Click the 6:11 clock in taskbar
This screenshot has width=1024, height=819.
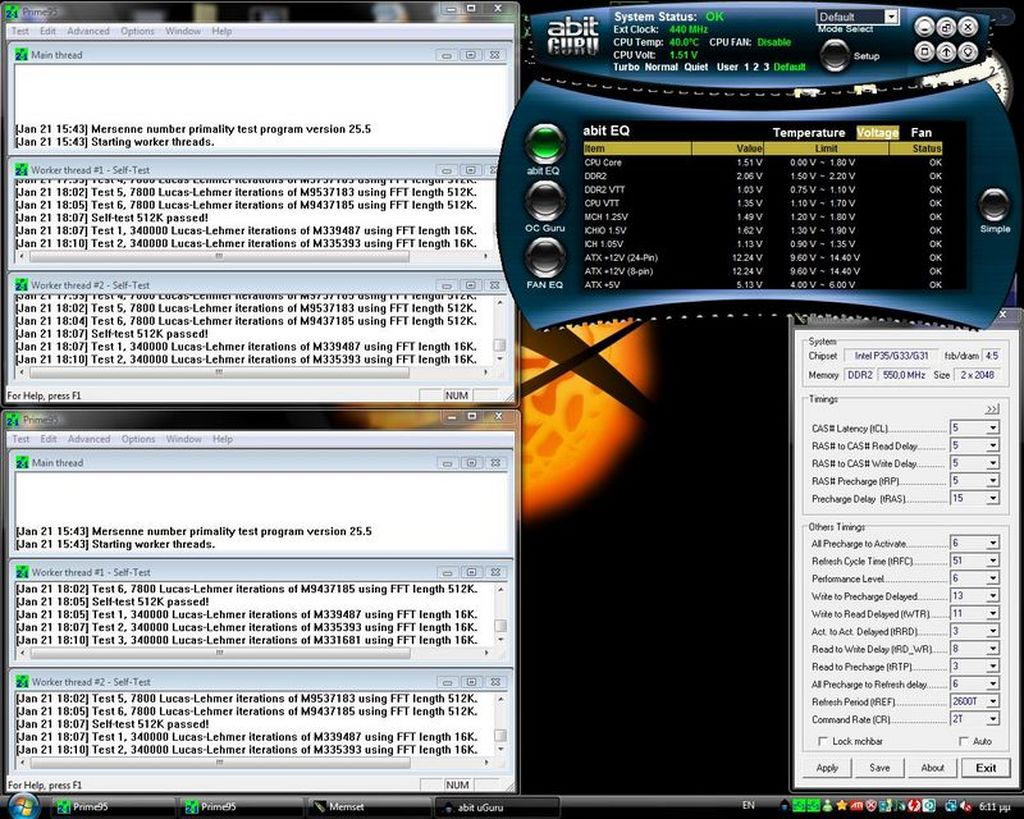[x=995, y=807]
